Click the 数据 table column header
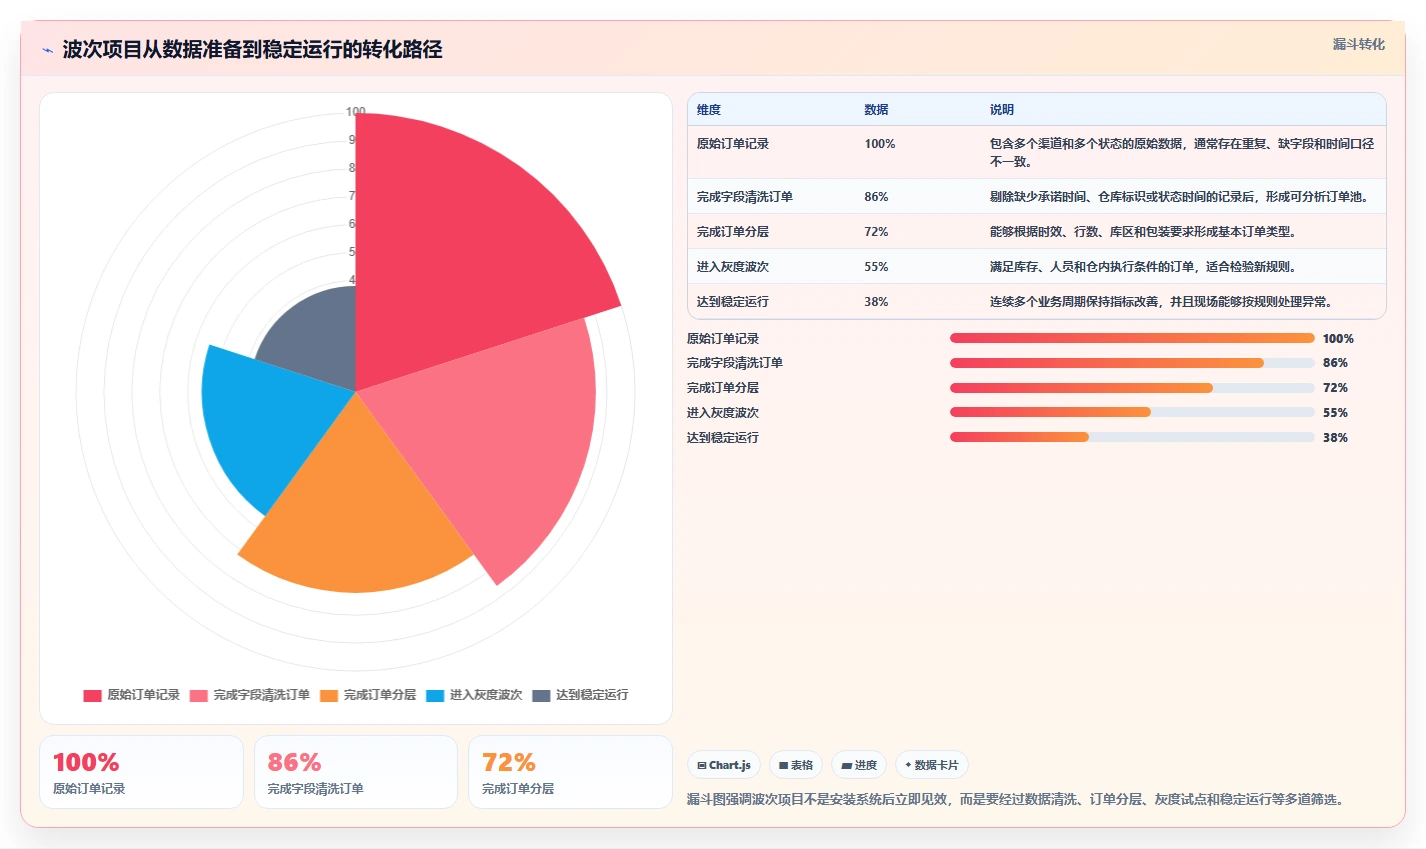 (x=876, y=110)
